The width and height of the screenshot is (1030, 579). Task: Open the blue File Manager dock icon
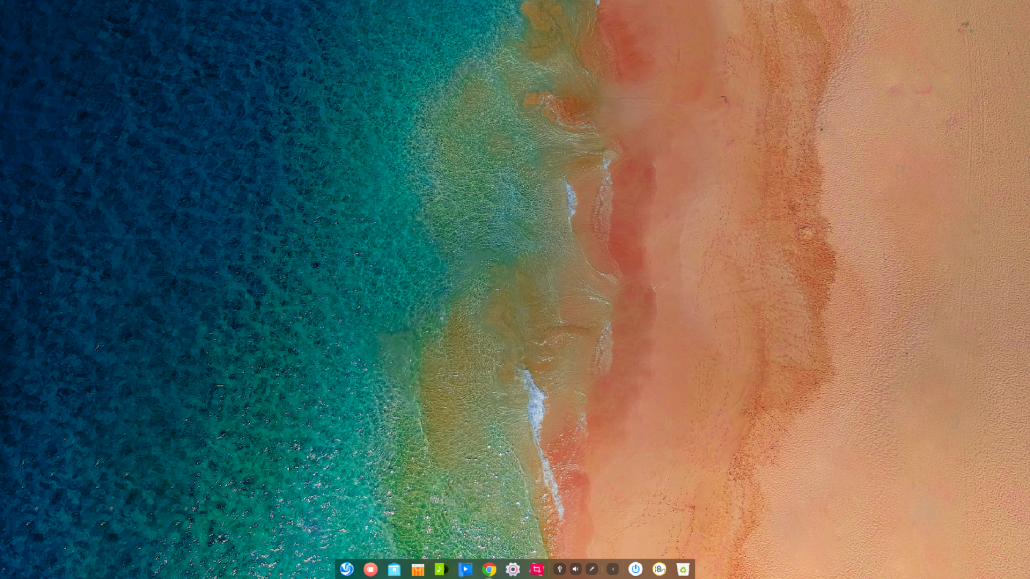(394, 569)
